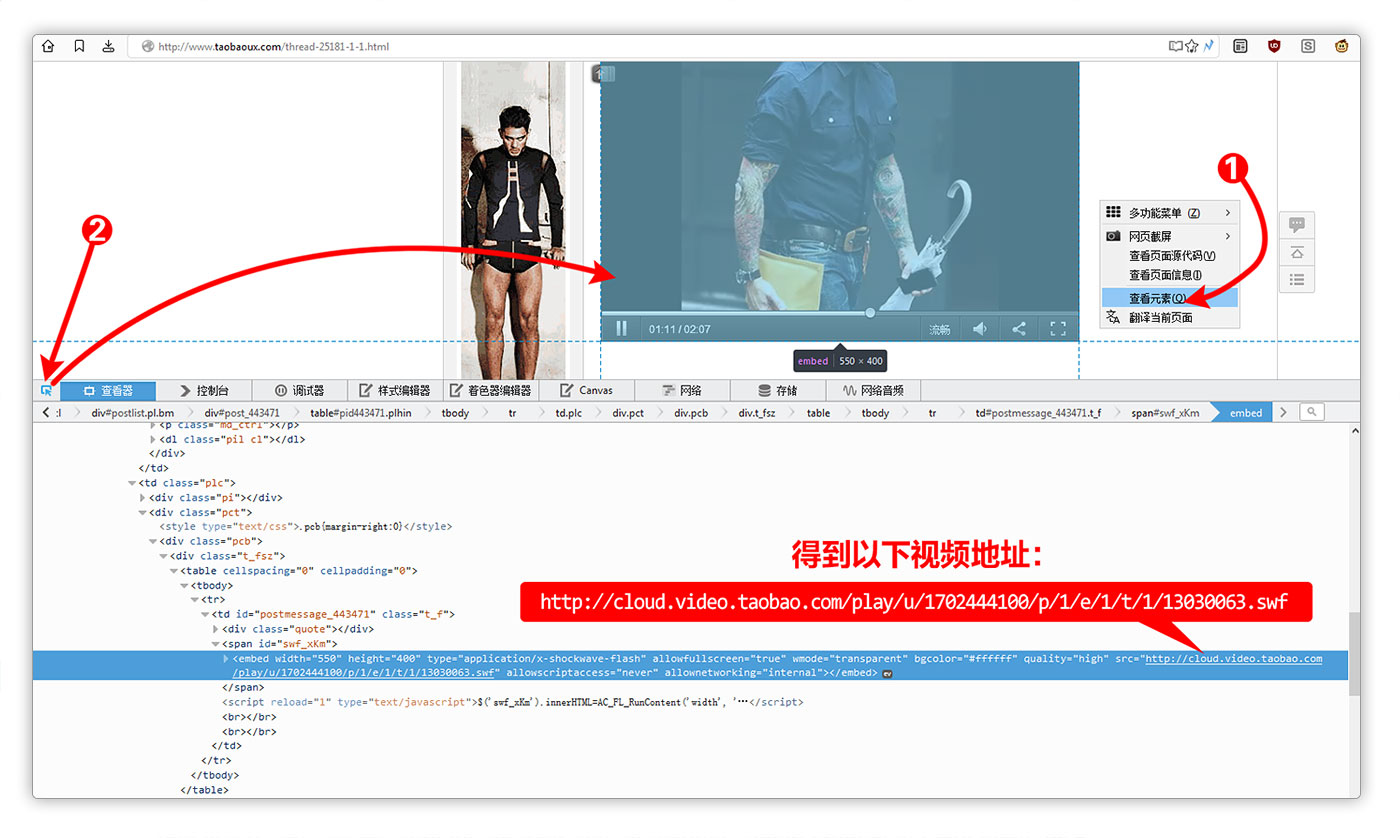Expand the div class="quote" node
Screen dimensions: 1400x838
click(x=216, y=629)
